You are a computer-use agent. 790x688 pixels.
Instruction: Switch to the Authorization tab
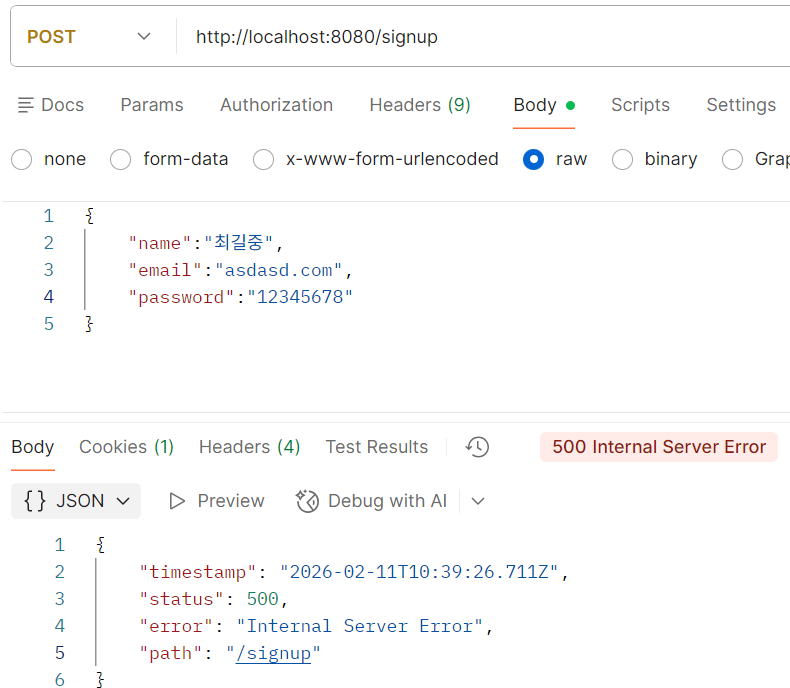point(276,105)
